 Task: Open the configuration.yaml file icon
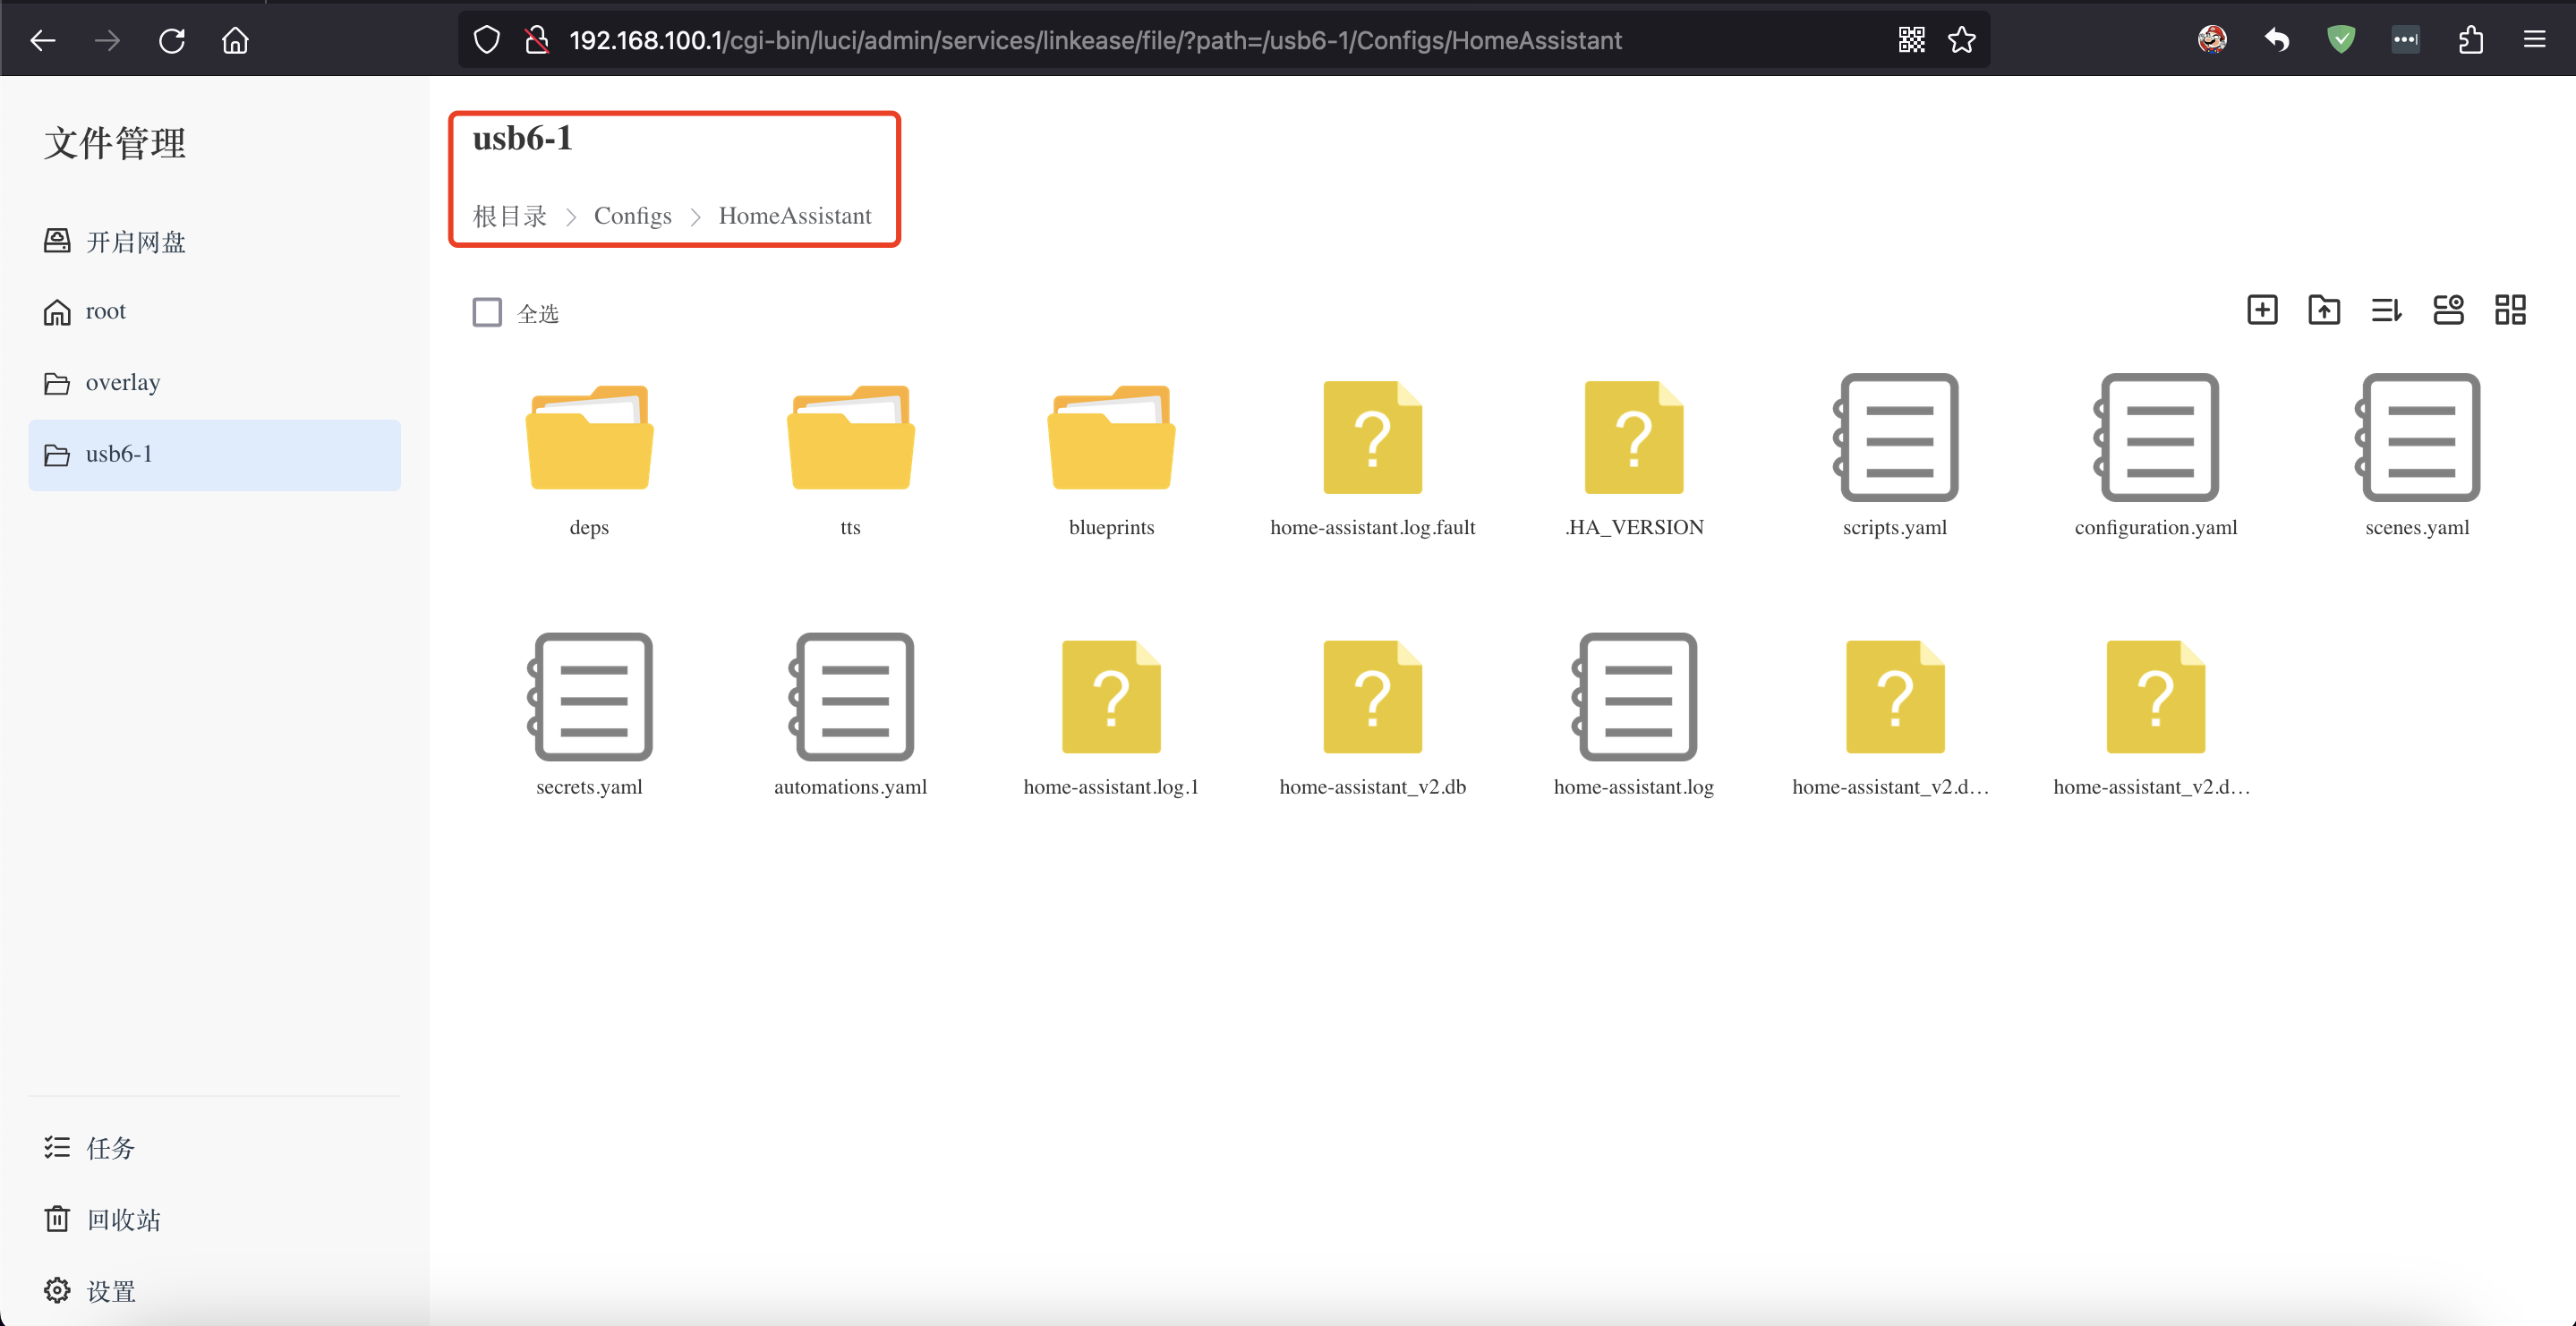click(x=2156, y=437)
